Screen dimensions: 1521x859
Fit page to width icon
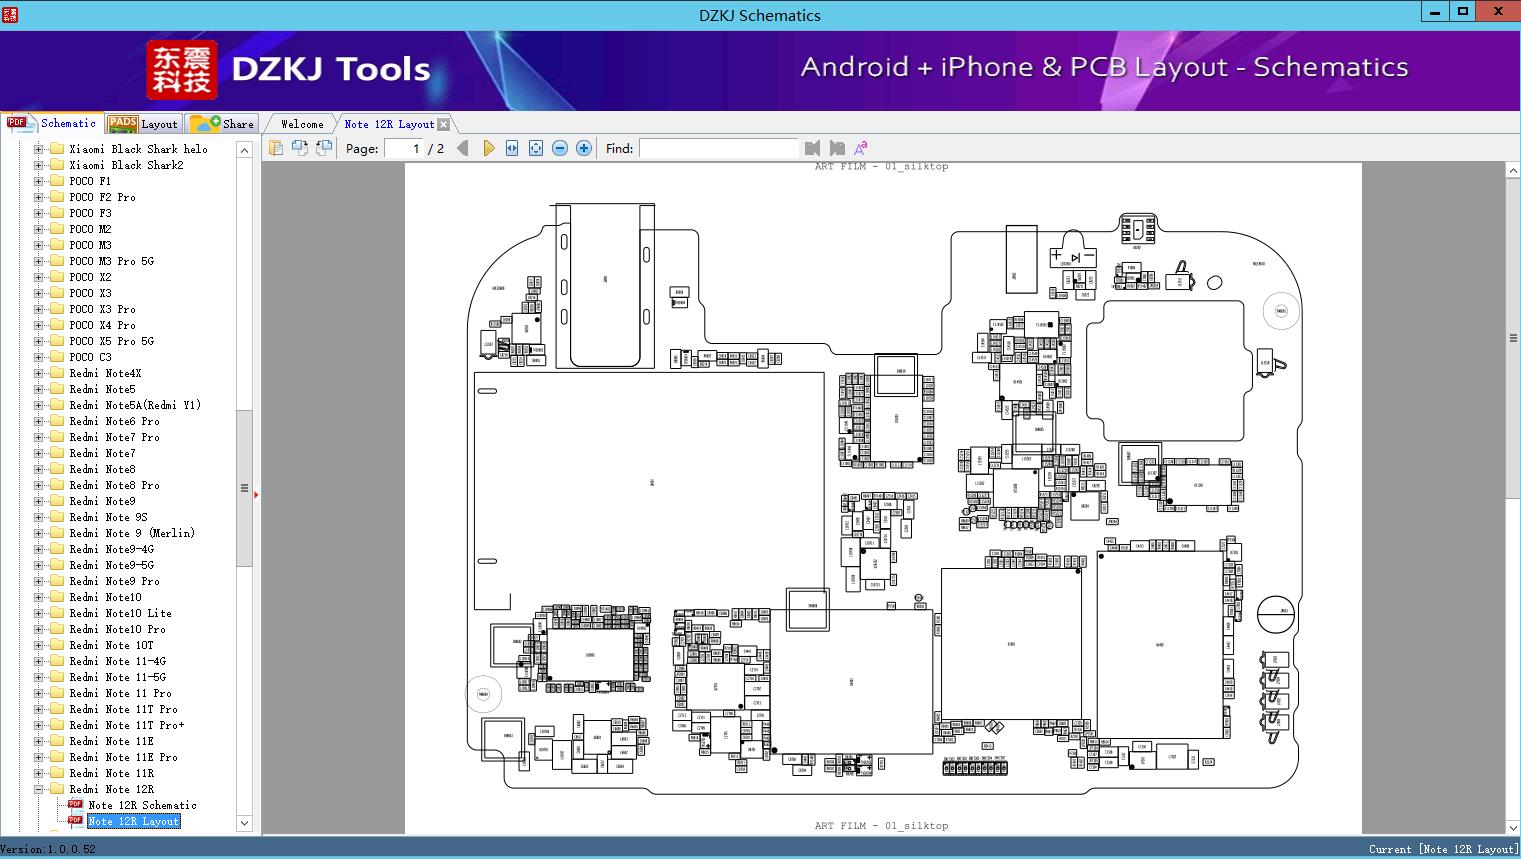tap(512, 148)
